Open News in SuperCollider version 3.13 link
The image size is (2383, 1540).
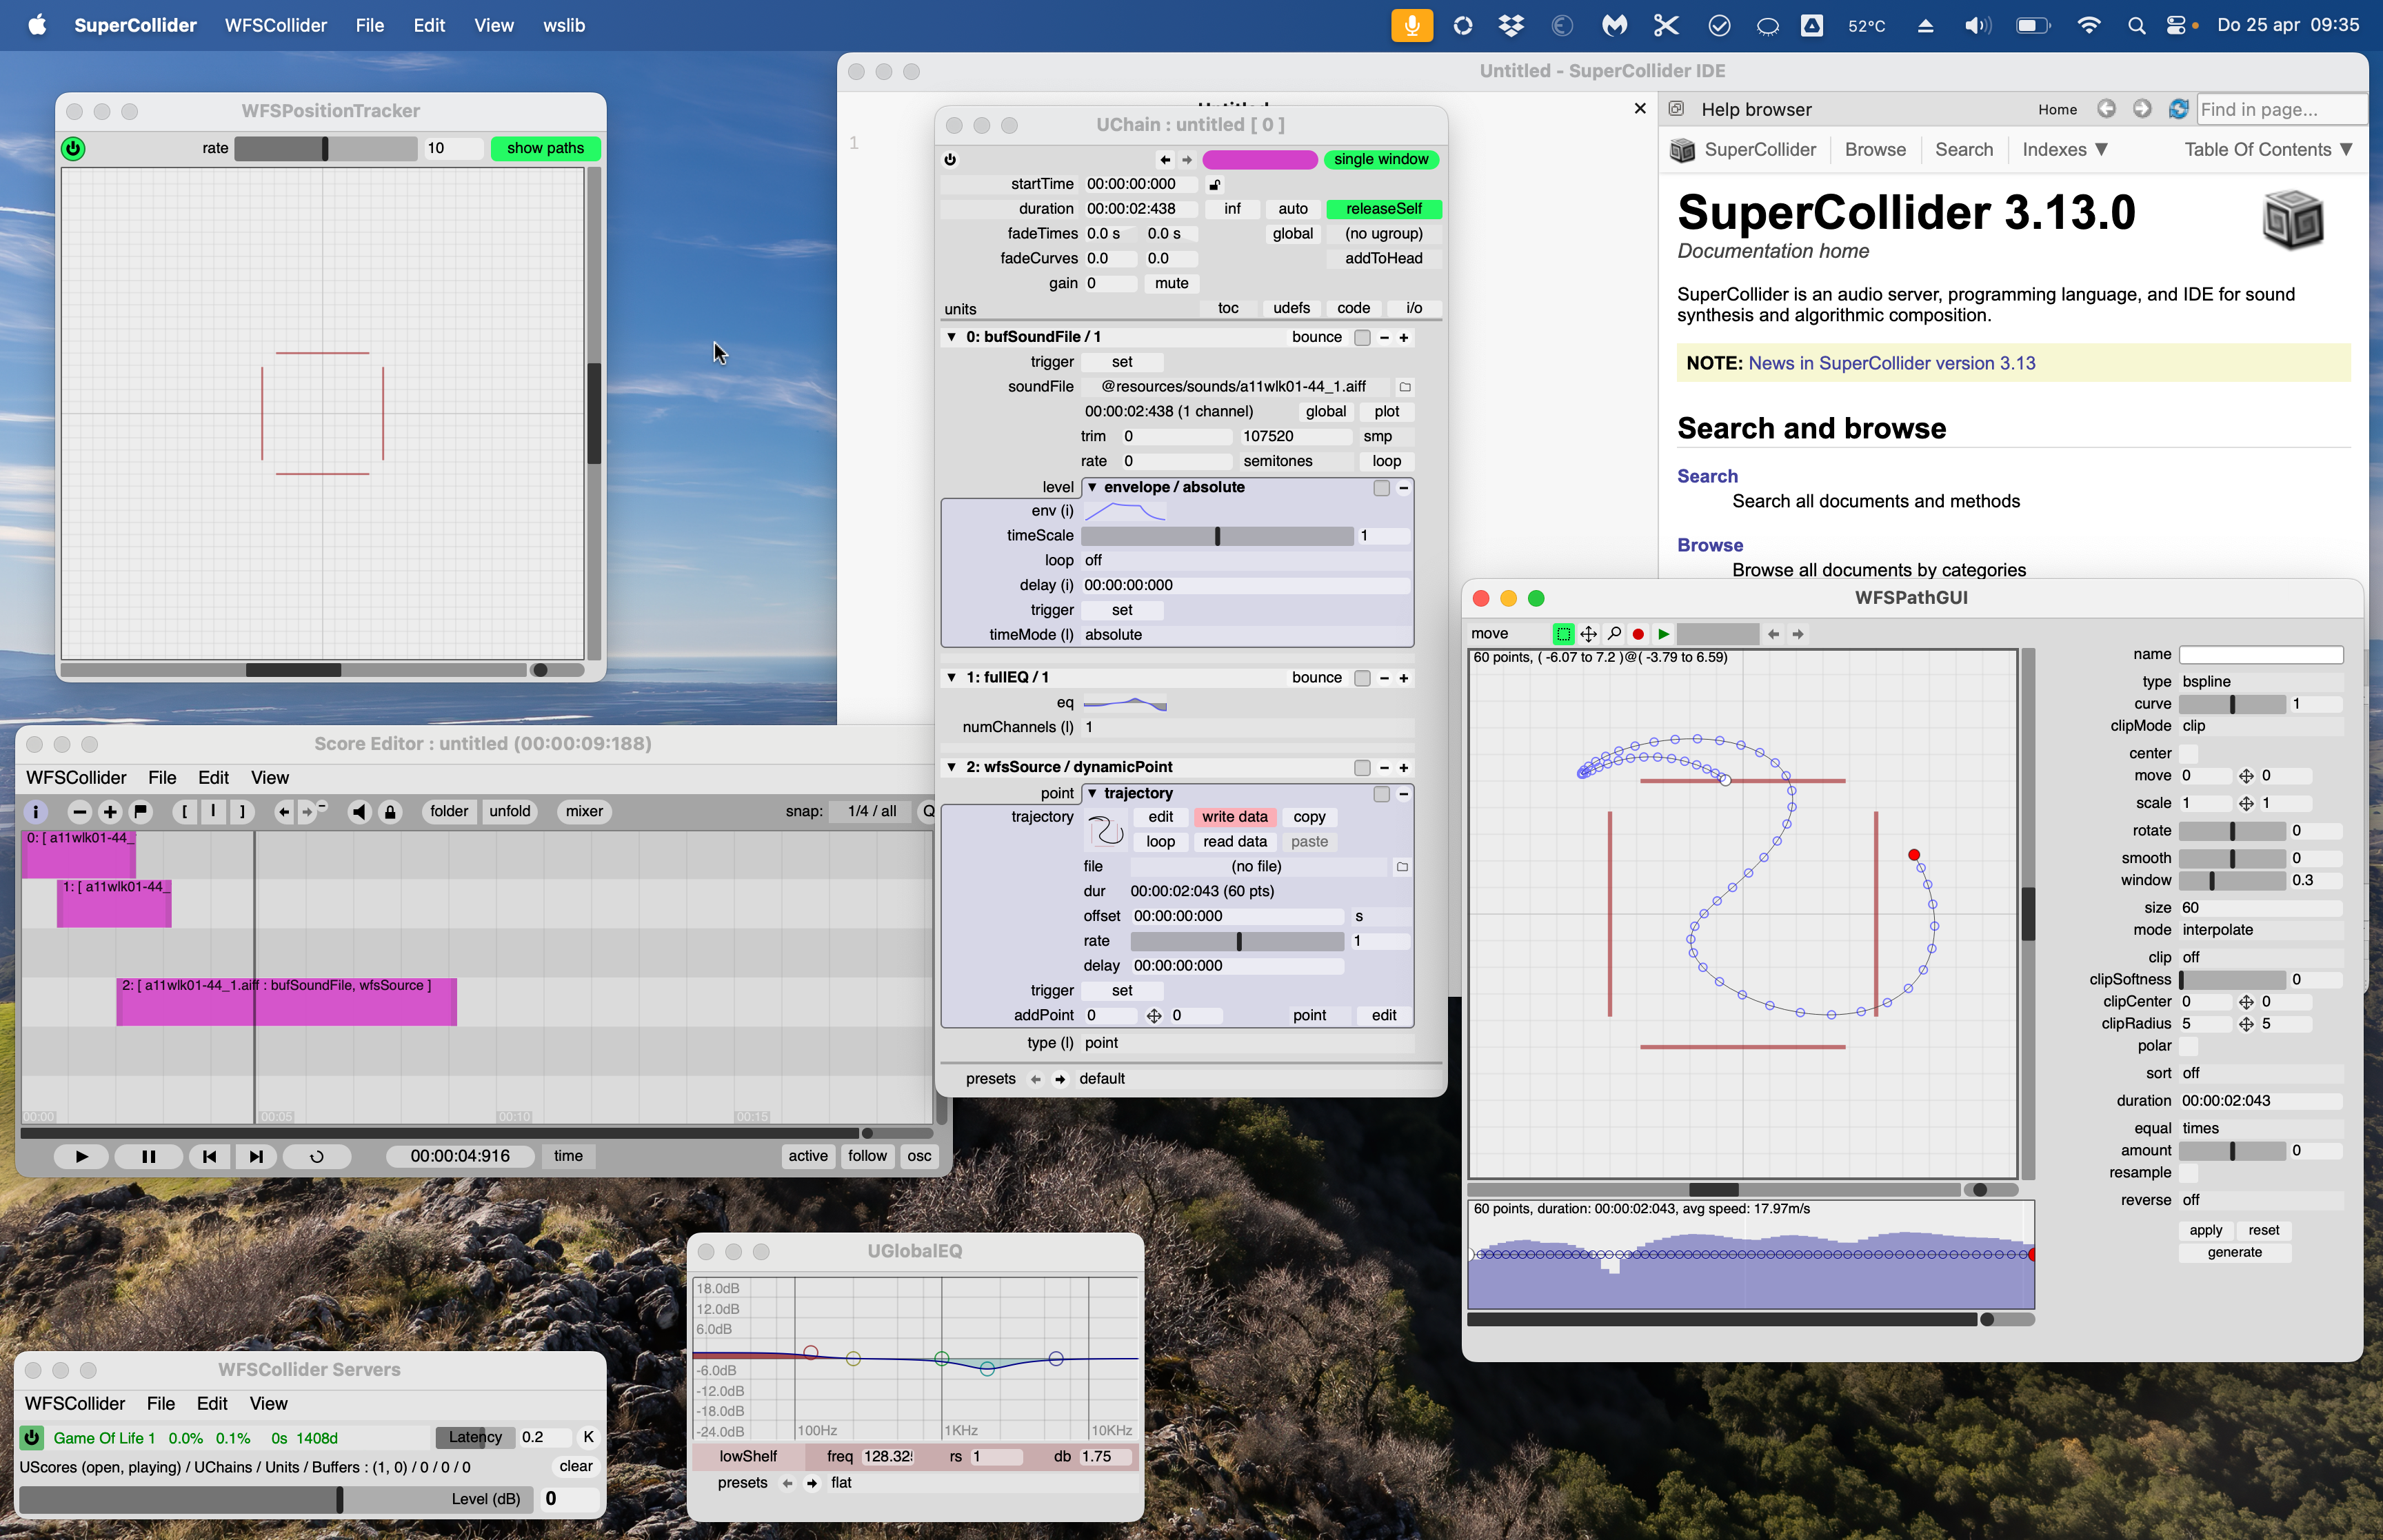click(x=1891, y=363)
